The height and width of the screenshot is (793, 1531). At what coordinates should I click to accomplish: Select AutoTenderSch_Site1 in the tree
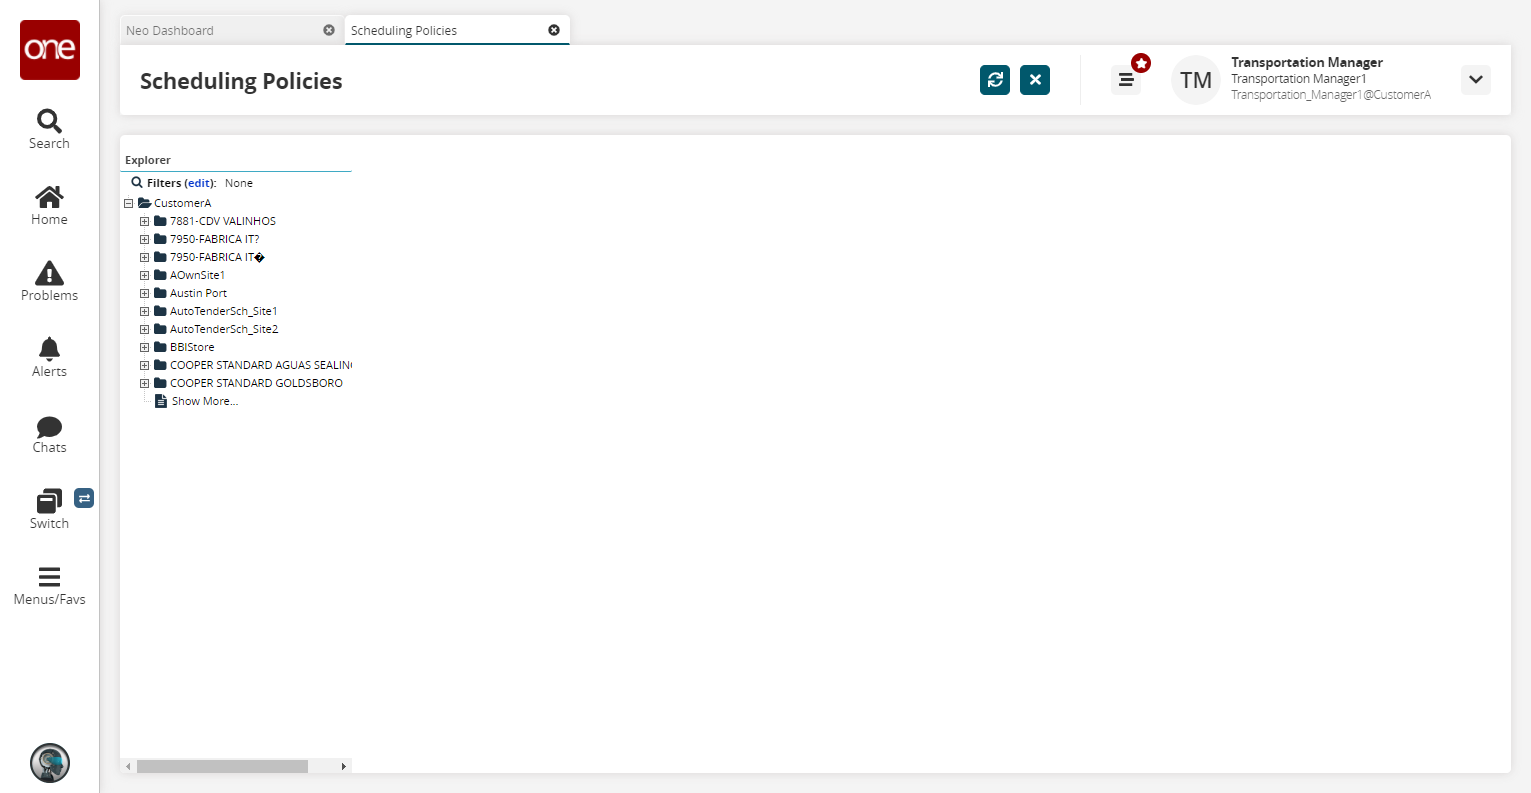tap(224, 311)
